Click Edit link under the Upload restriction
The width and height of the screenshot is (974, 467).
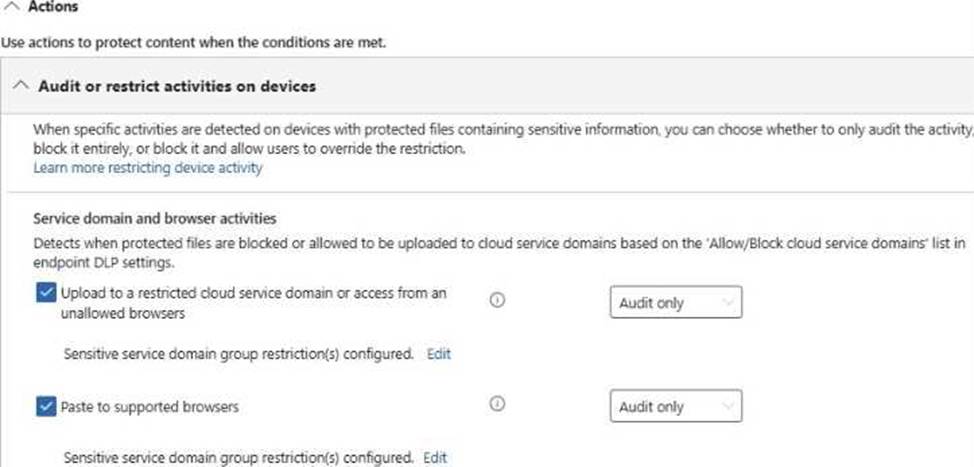coord(439,354)
